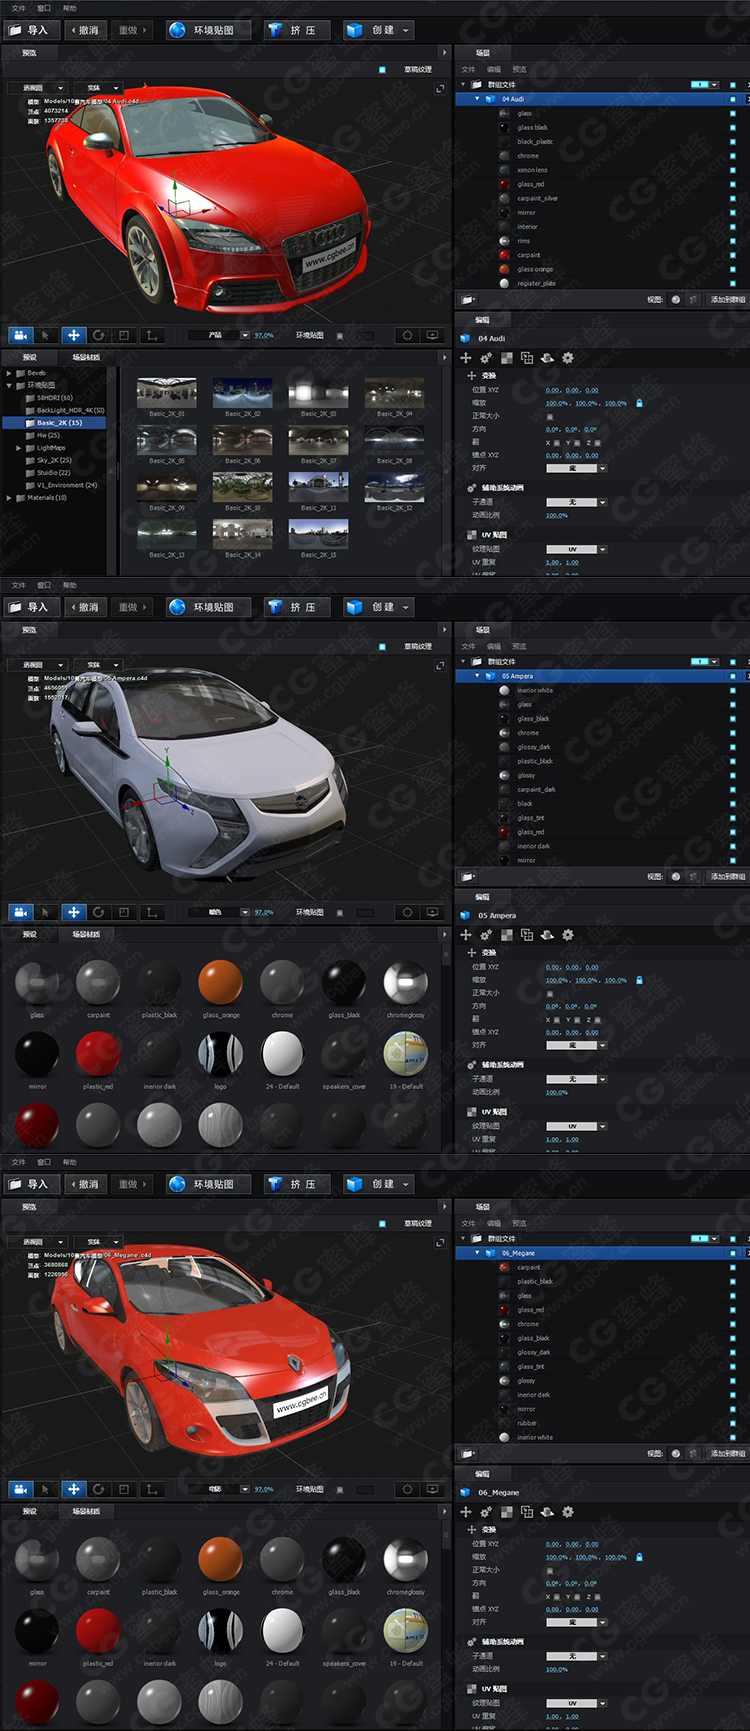Click 重做 redo in the Ampera window
Viewport: 750px width, 1731px height.
tap(131, 607)
